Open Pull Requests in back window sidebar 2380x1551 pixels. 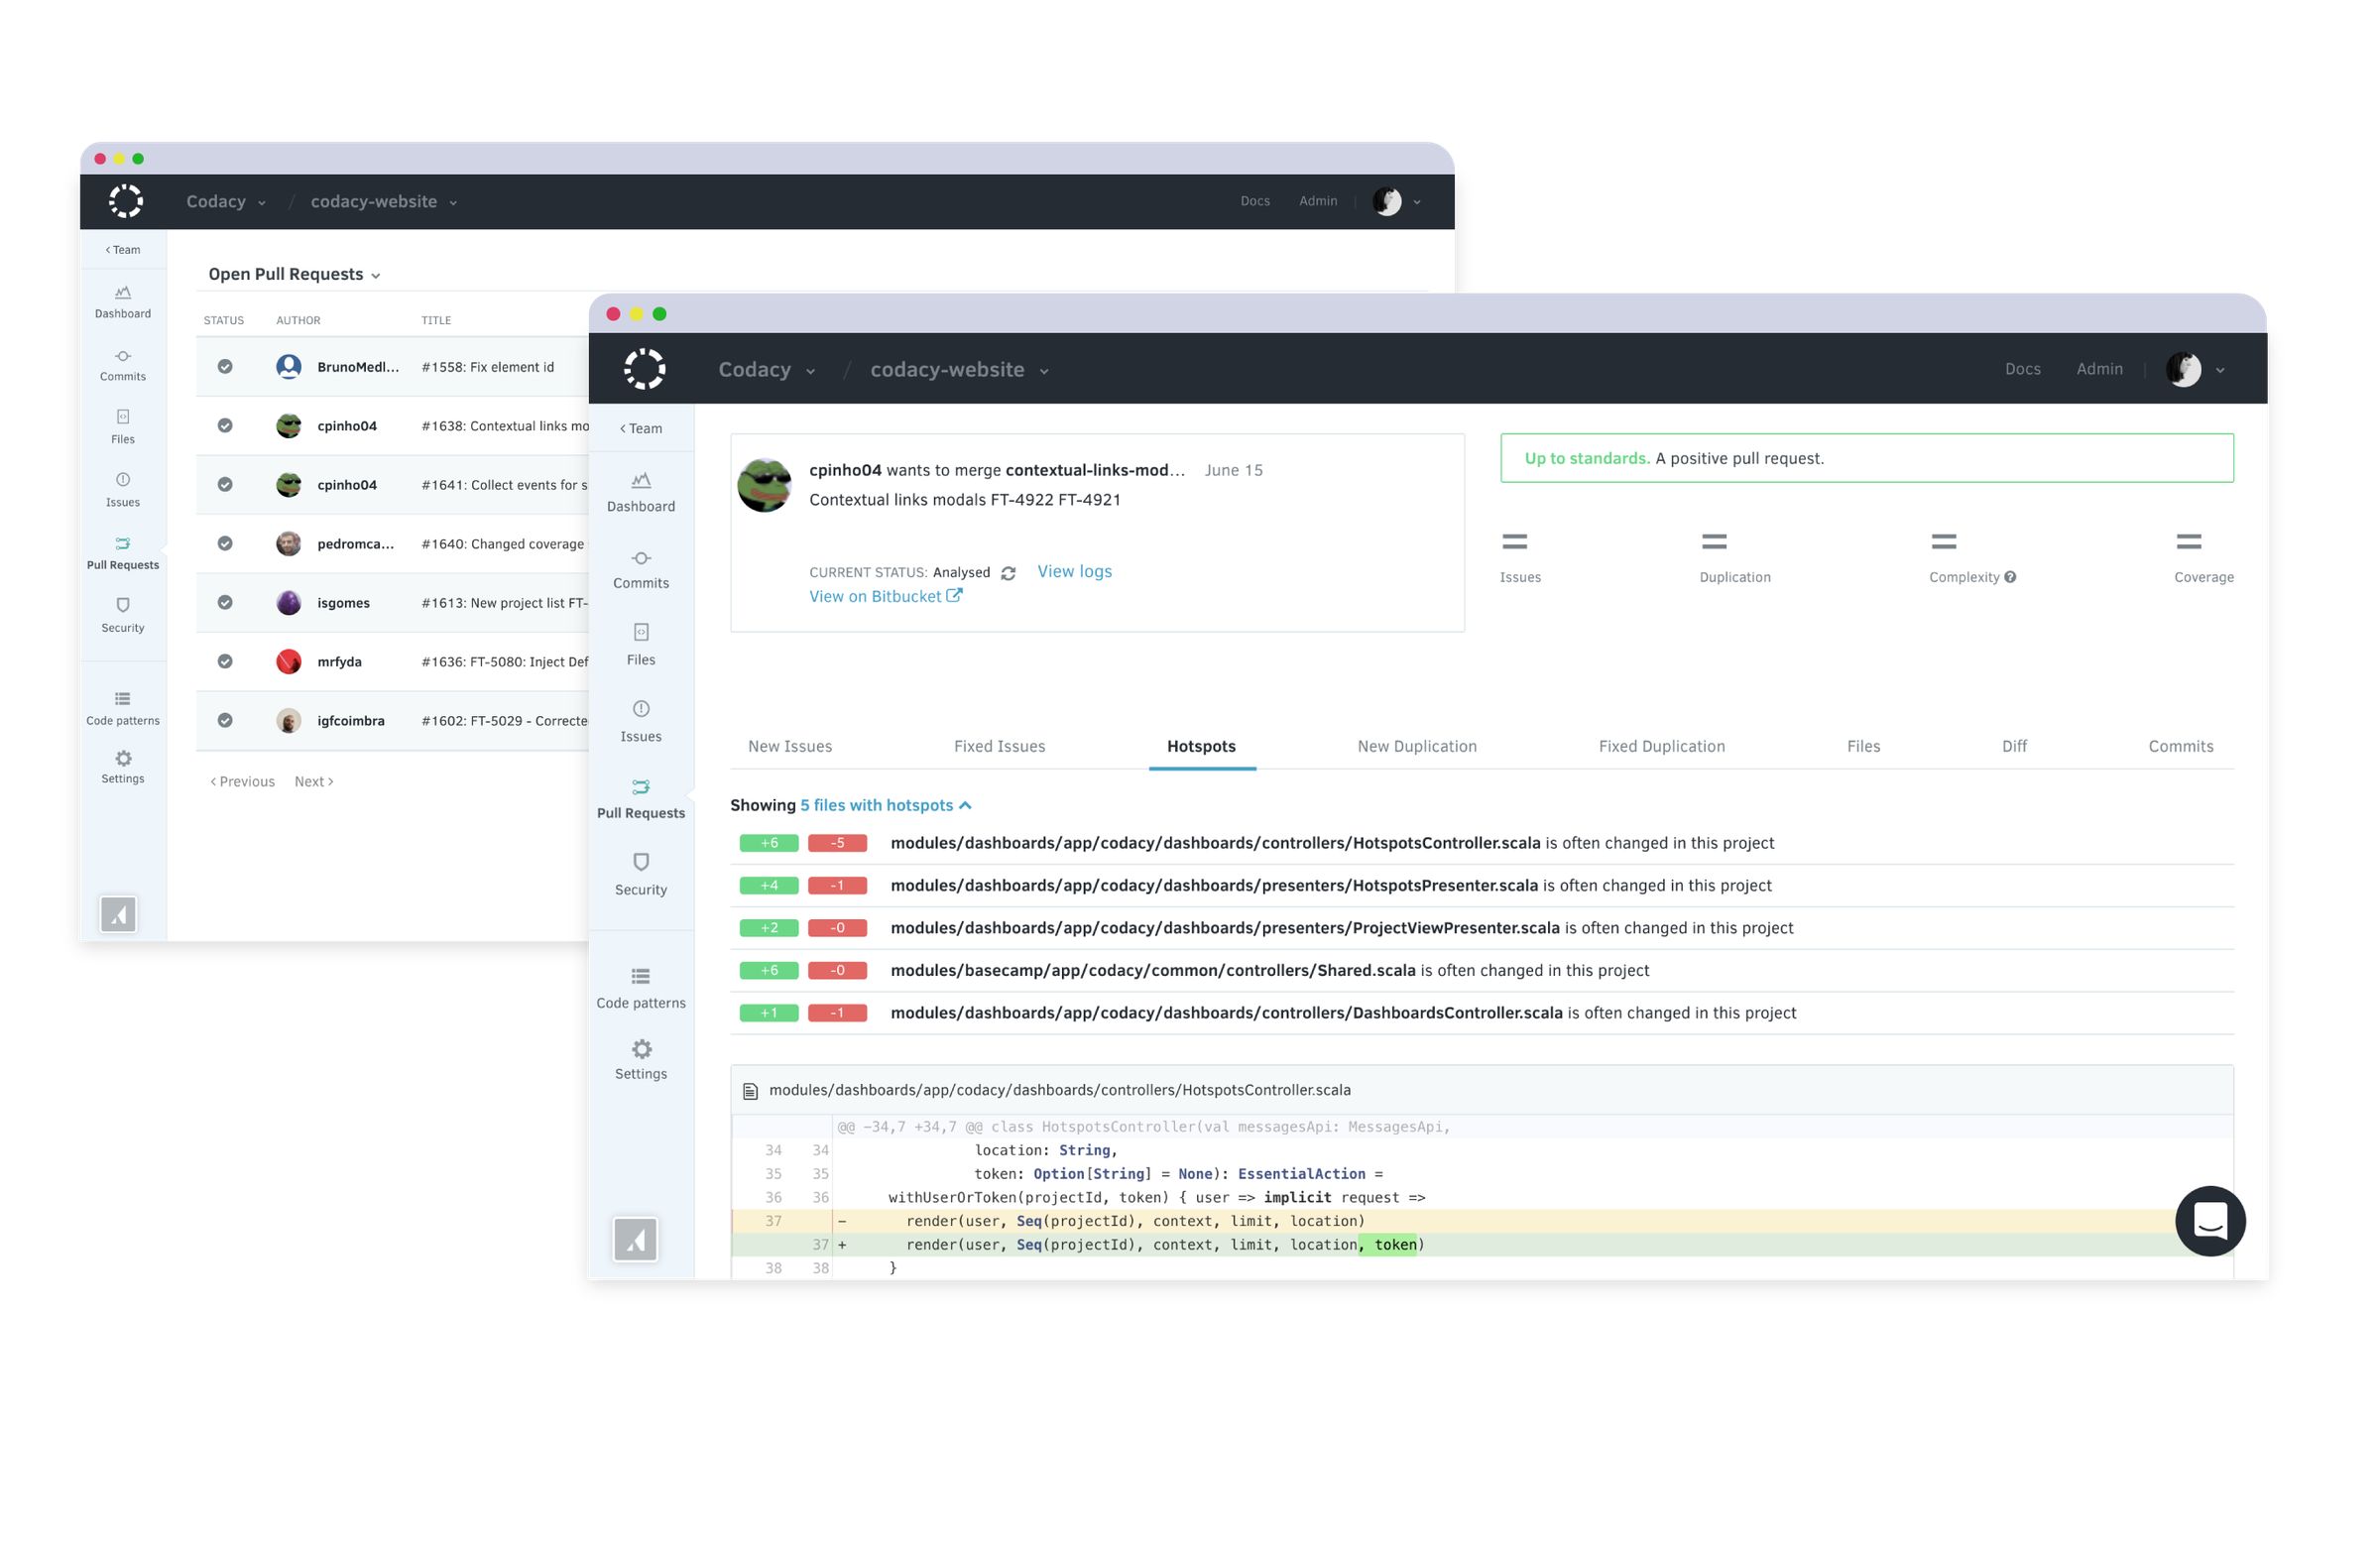[x=123, y=553]
